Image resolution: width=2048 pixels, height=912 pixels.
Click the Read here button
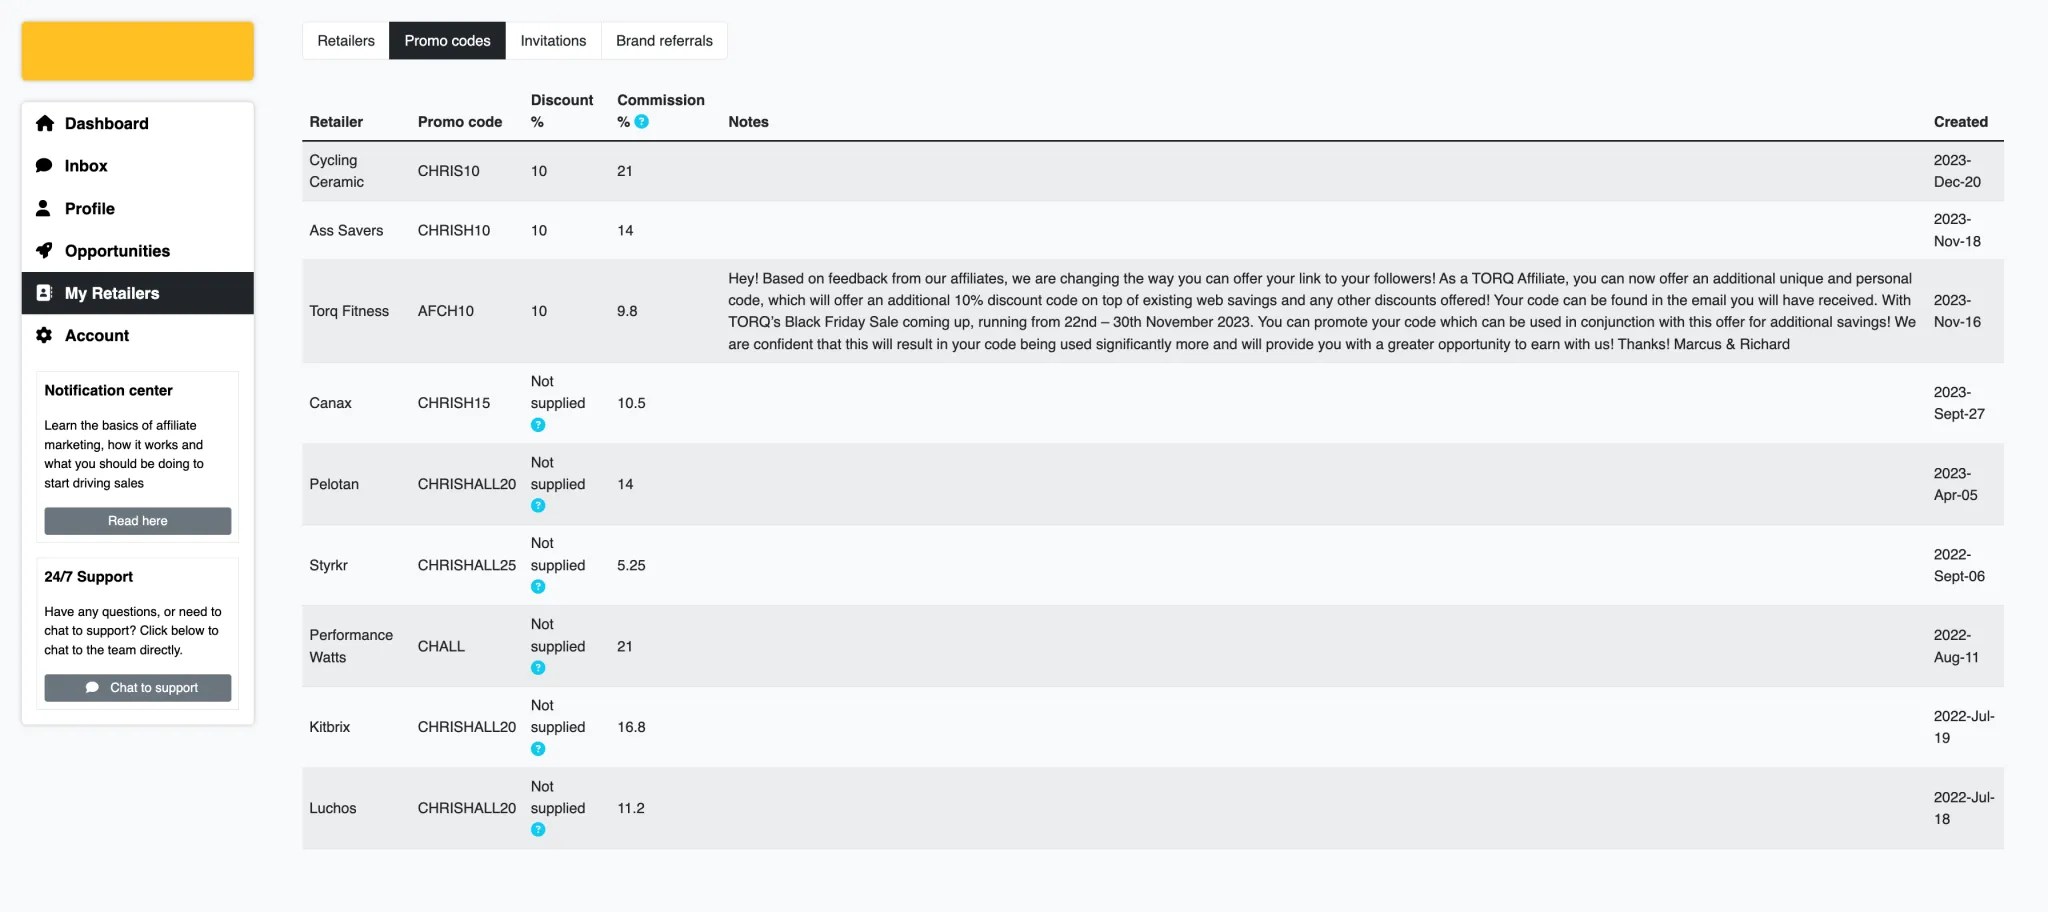(x=138, y=521)
